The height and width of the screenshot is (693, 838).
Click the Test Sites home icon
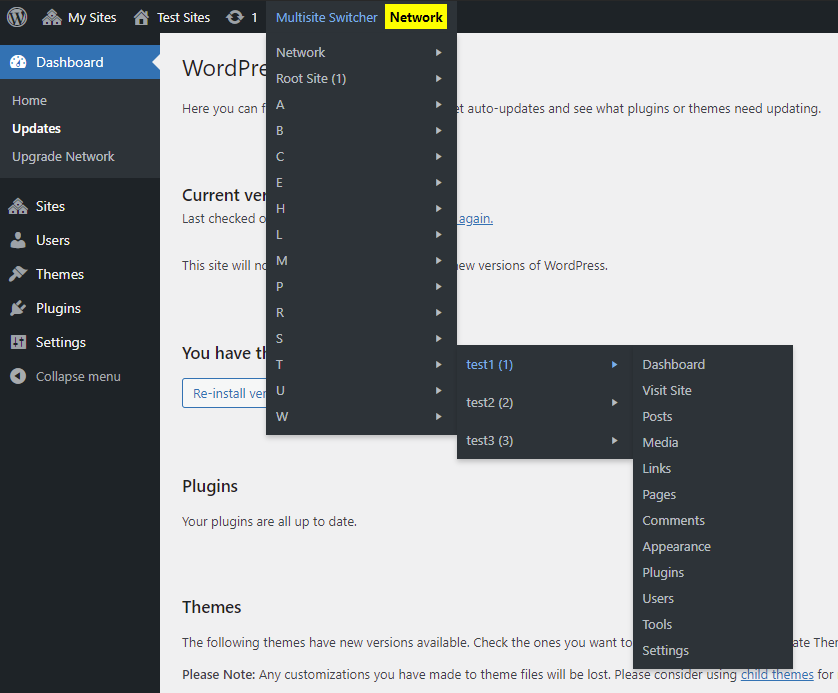(x=141, y=18)
